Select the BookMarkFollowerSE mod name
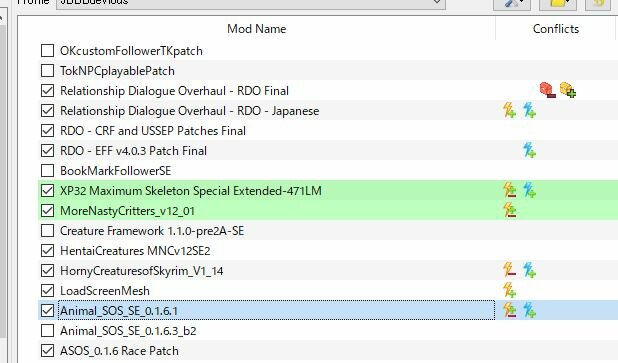The height and width of the screenshot is (363, 618). [115, 171]
